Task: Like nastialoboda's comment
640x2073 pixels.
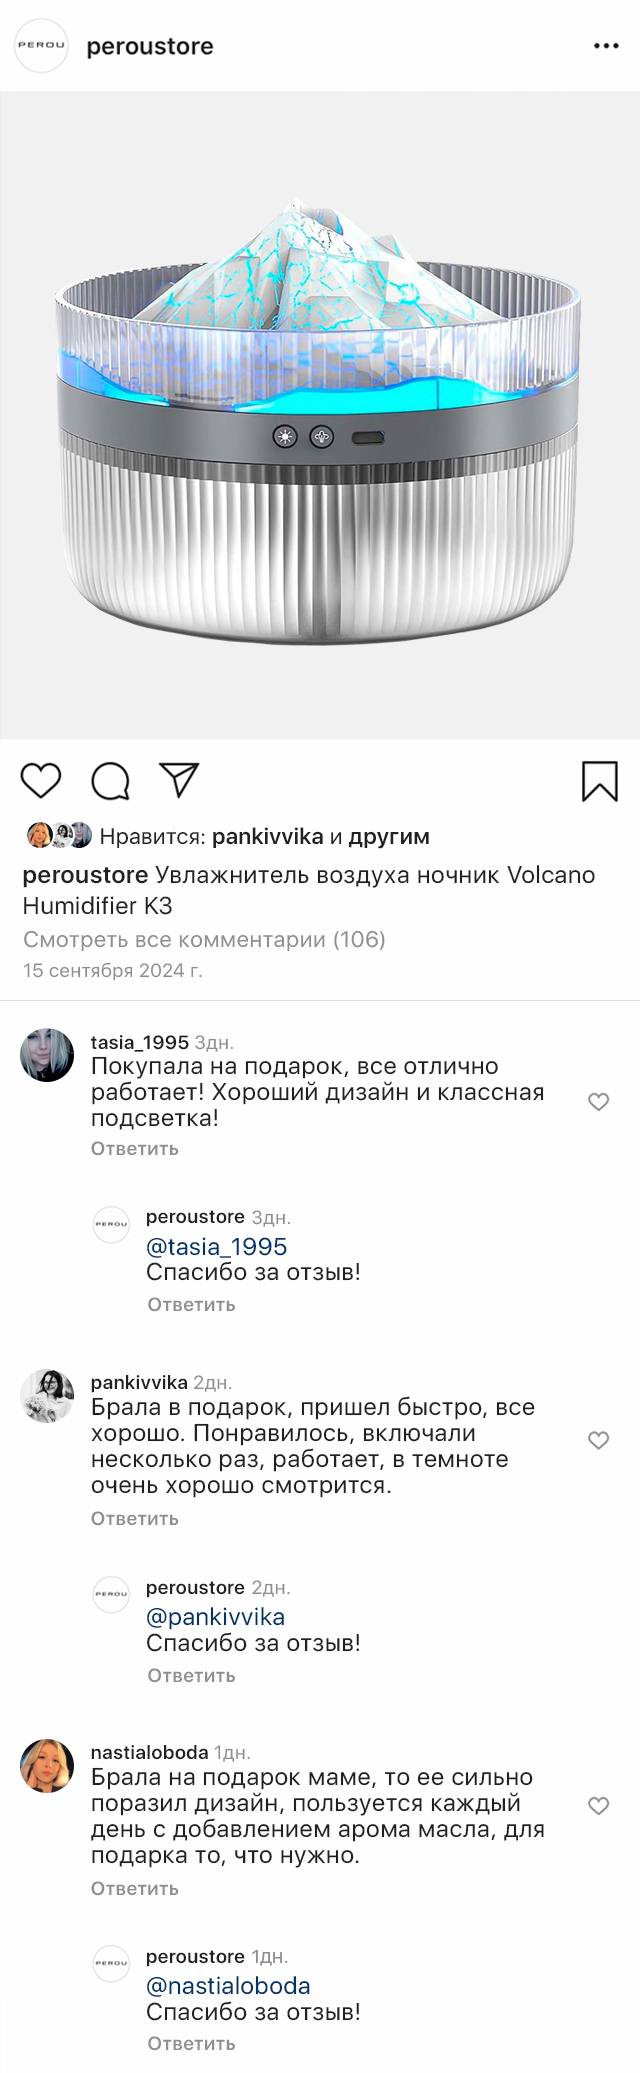Action: tap(598, 1806)
